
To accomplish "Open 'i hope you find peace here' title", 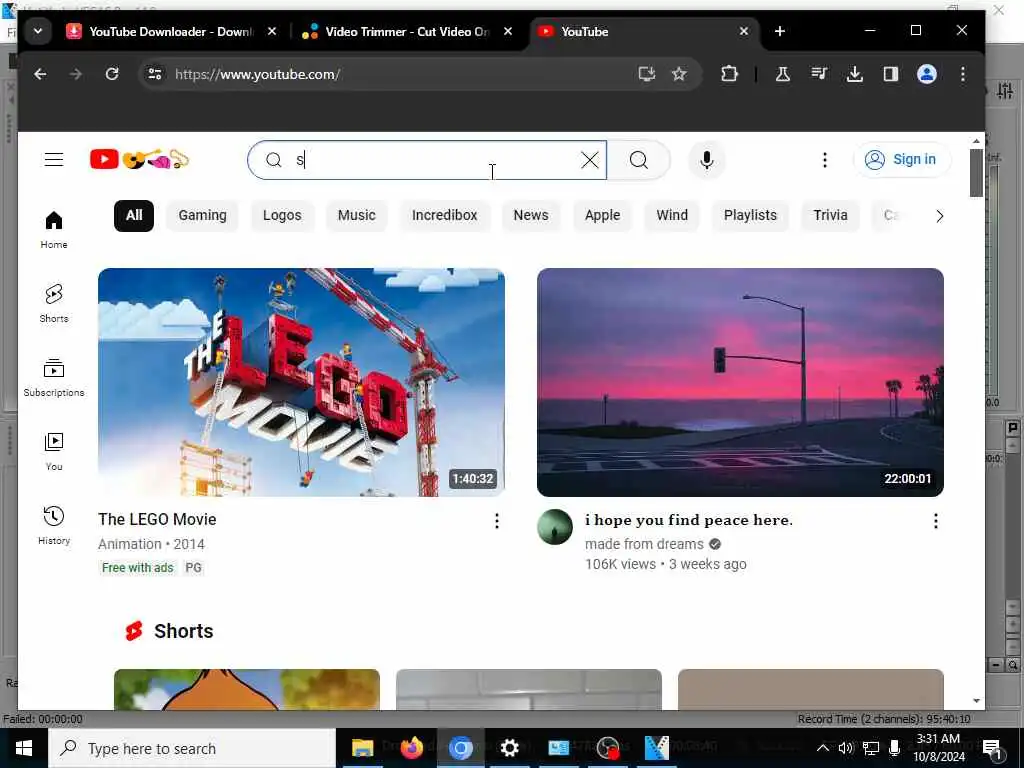I will point(689,520).
